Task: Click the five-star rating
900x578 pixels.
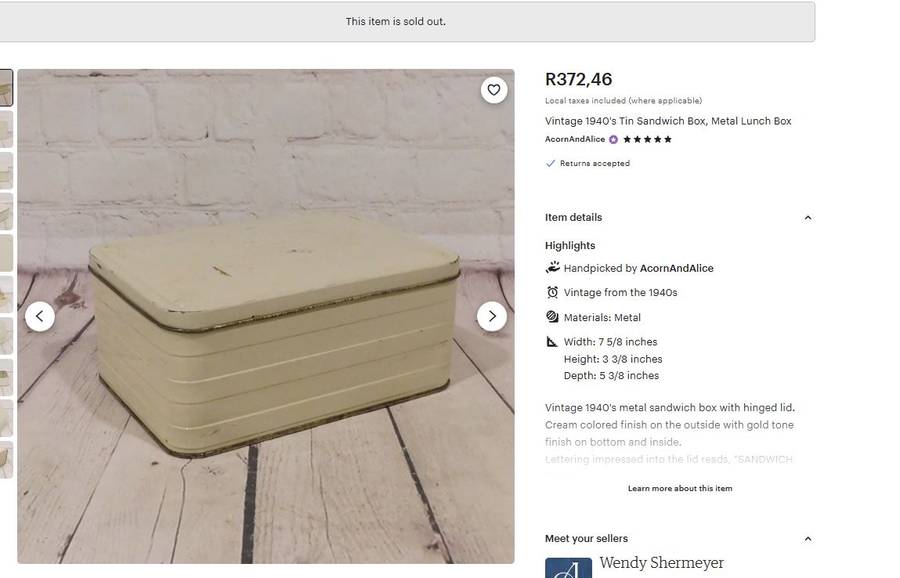Action: (647, 140)
